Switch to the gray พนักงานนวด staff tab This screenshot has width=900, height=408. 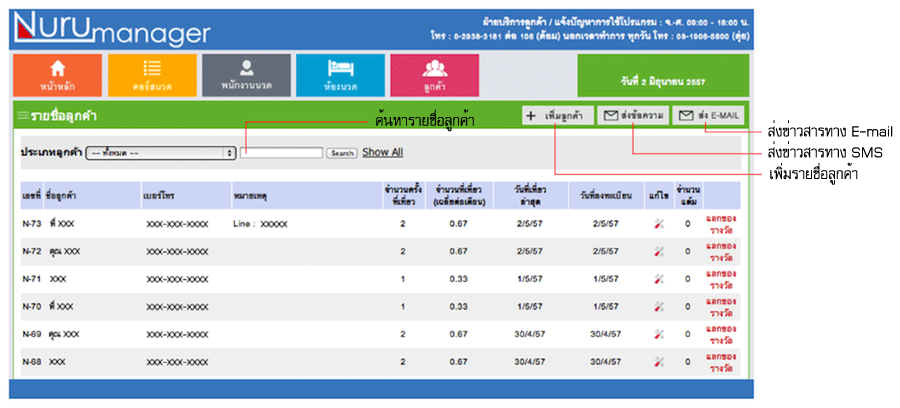point(246,74)
